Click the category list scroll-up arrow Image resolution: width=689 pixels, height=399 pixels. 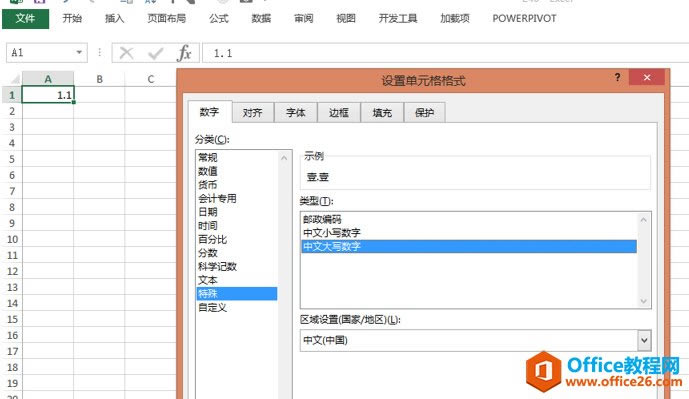tap(284, 158)
